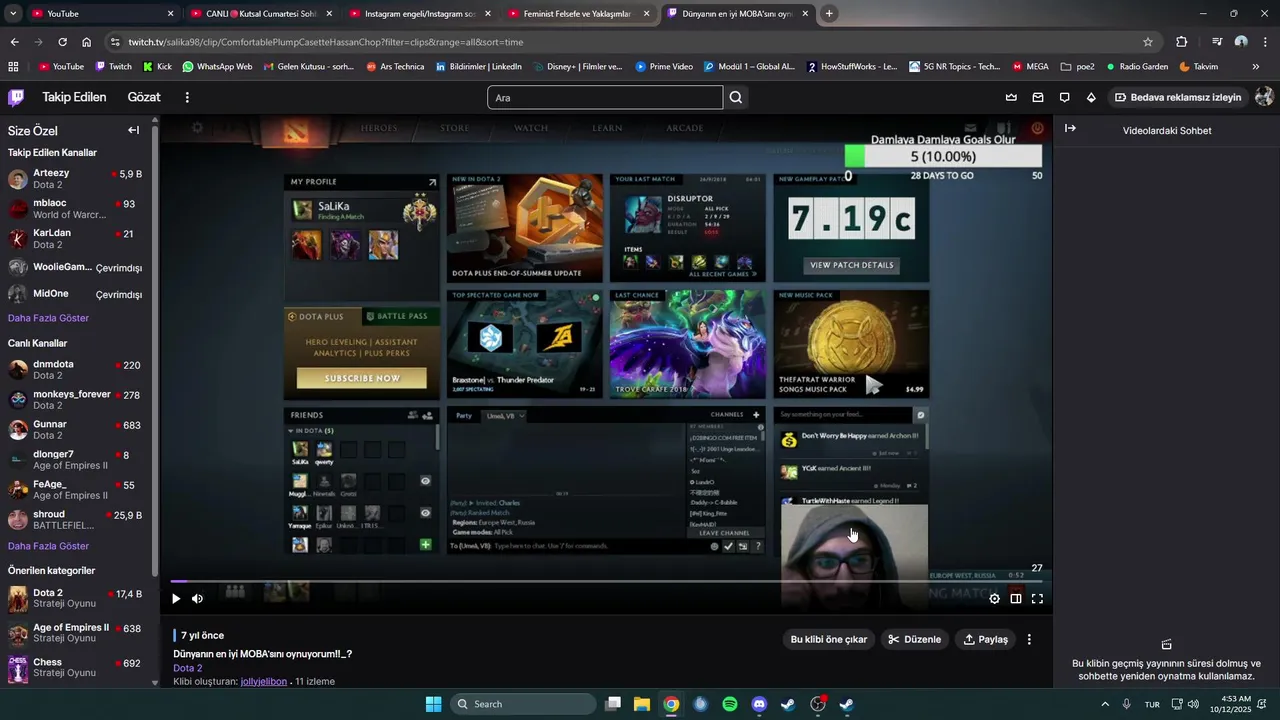Open the Kick bookmark

pyautogui.click(x=157, y=67)
